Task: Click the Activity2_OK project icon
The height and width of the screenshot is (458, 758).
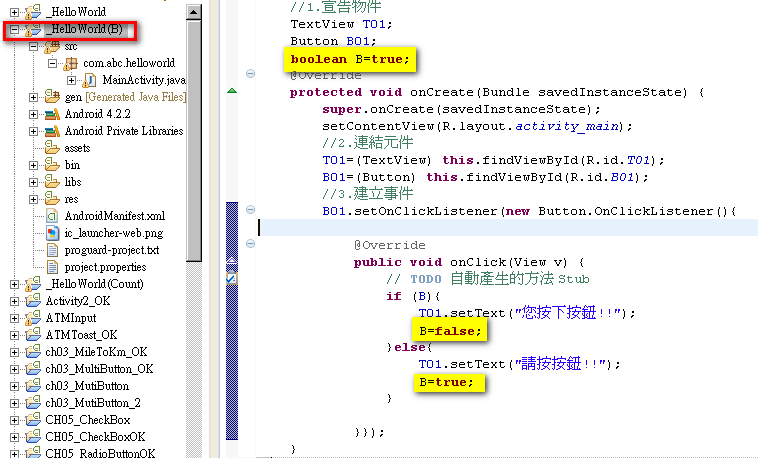Action: [33, 301]
